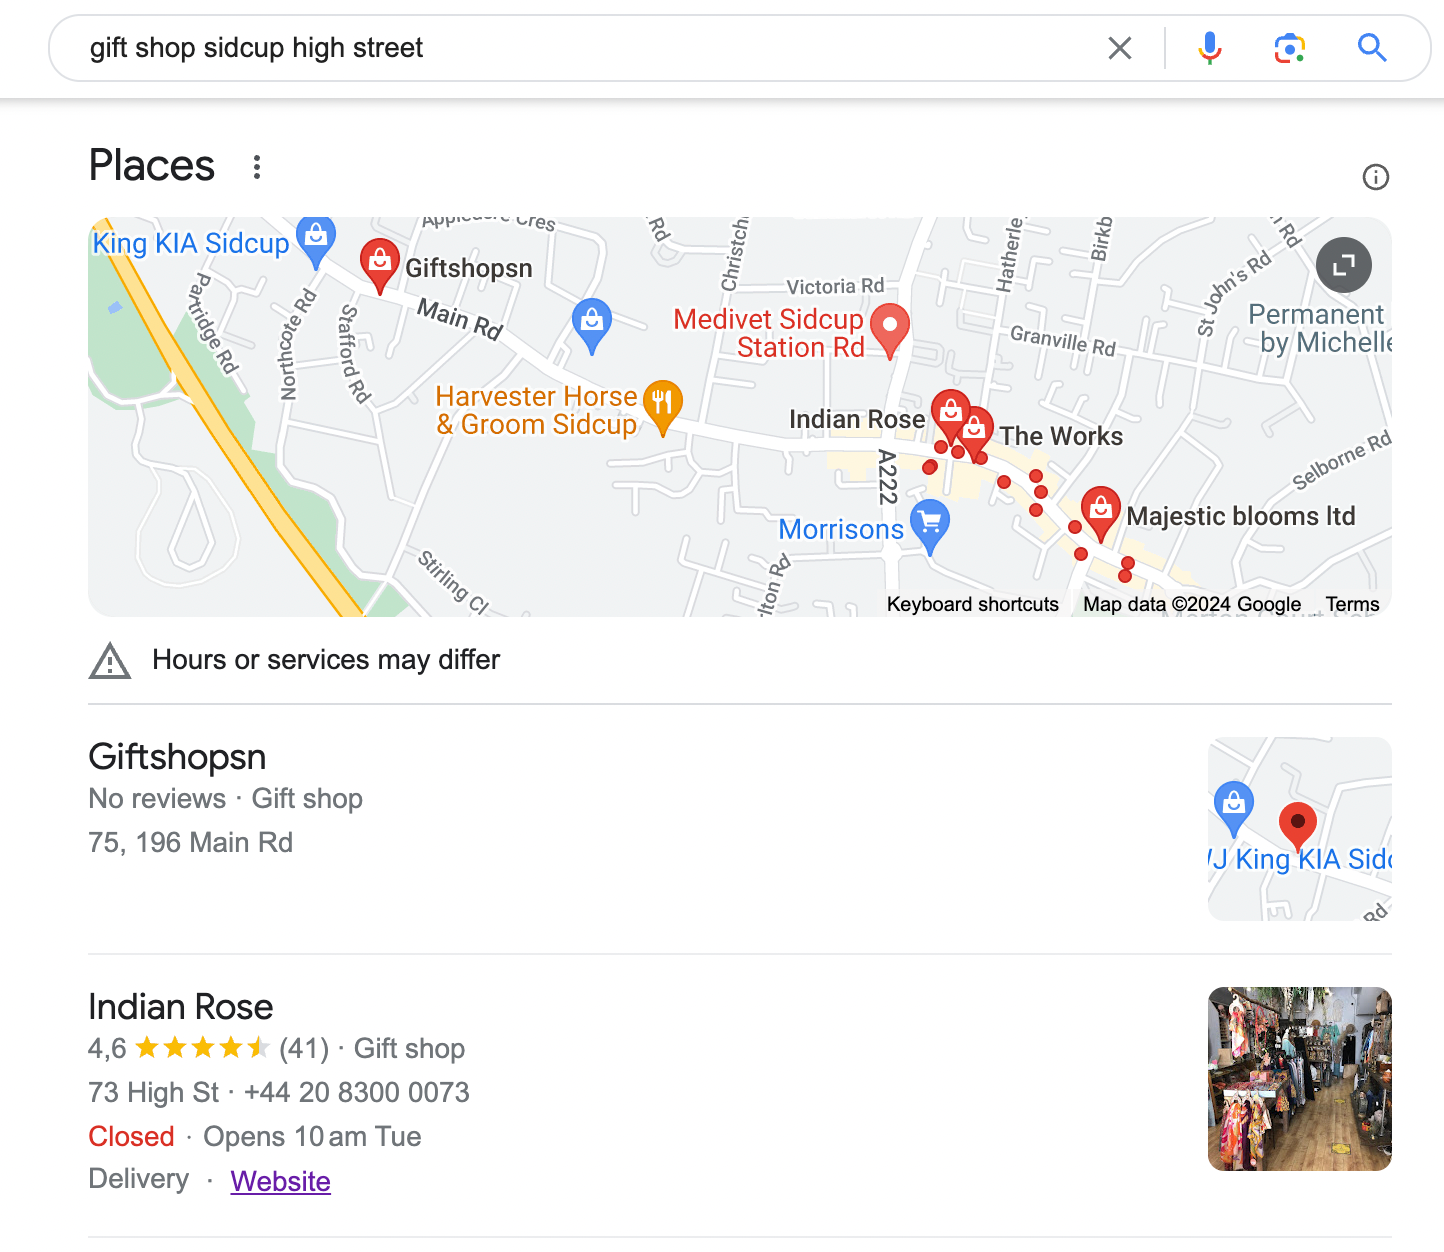This screenshot has height=1252, width=1444.
Task: Activate voice search with the microphone icon
Action: 1210,47
